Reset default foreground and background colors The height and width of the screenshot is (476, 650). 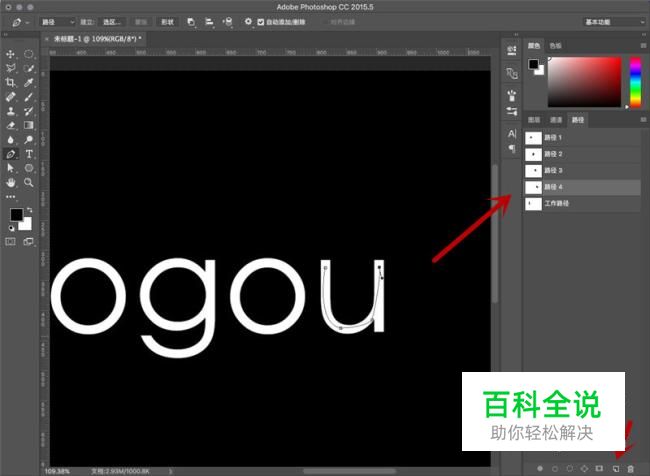[12, 228]
